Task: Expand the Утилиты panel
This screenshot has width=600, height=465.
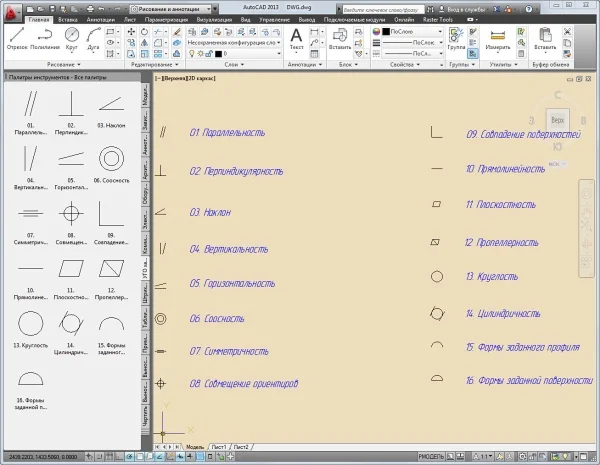Action: click(x=503, y=65)
